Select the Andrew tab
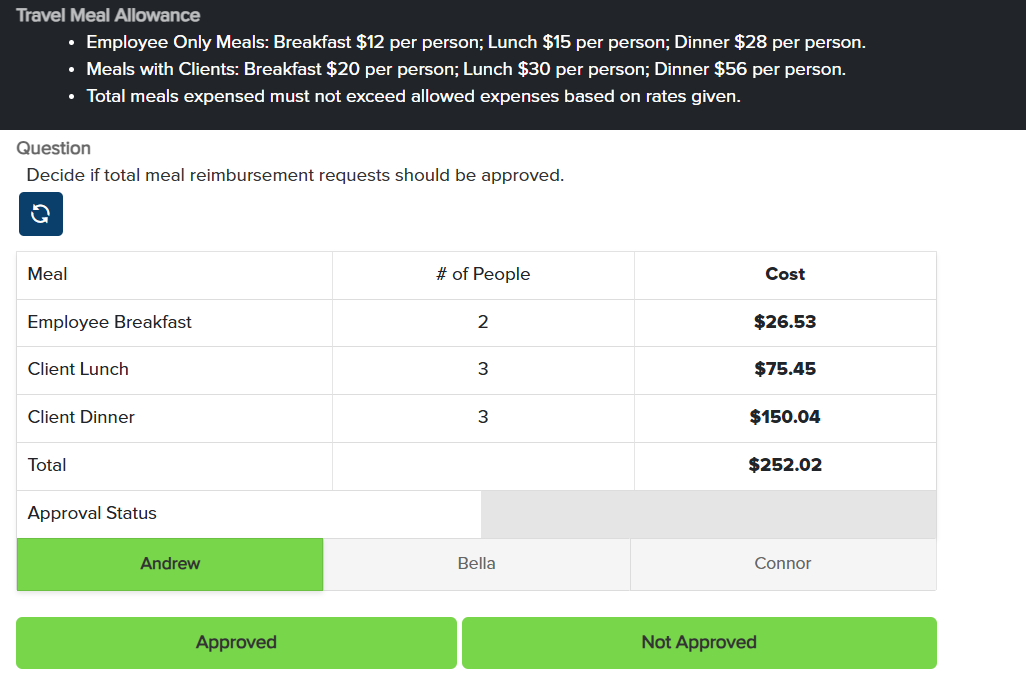Screen dimensions: 1026x692 170,564
